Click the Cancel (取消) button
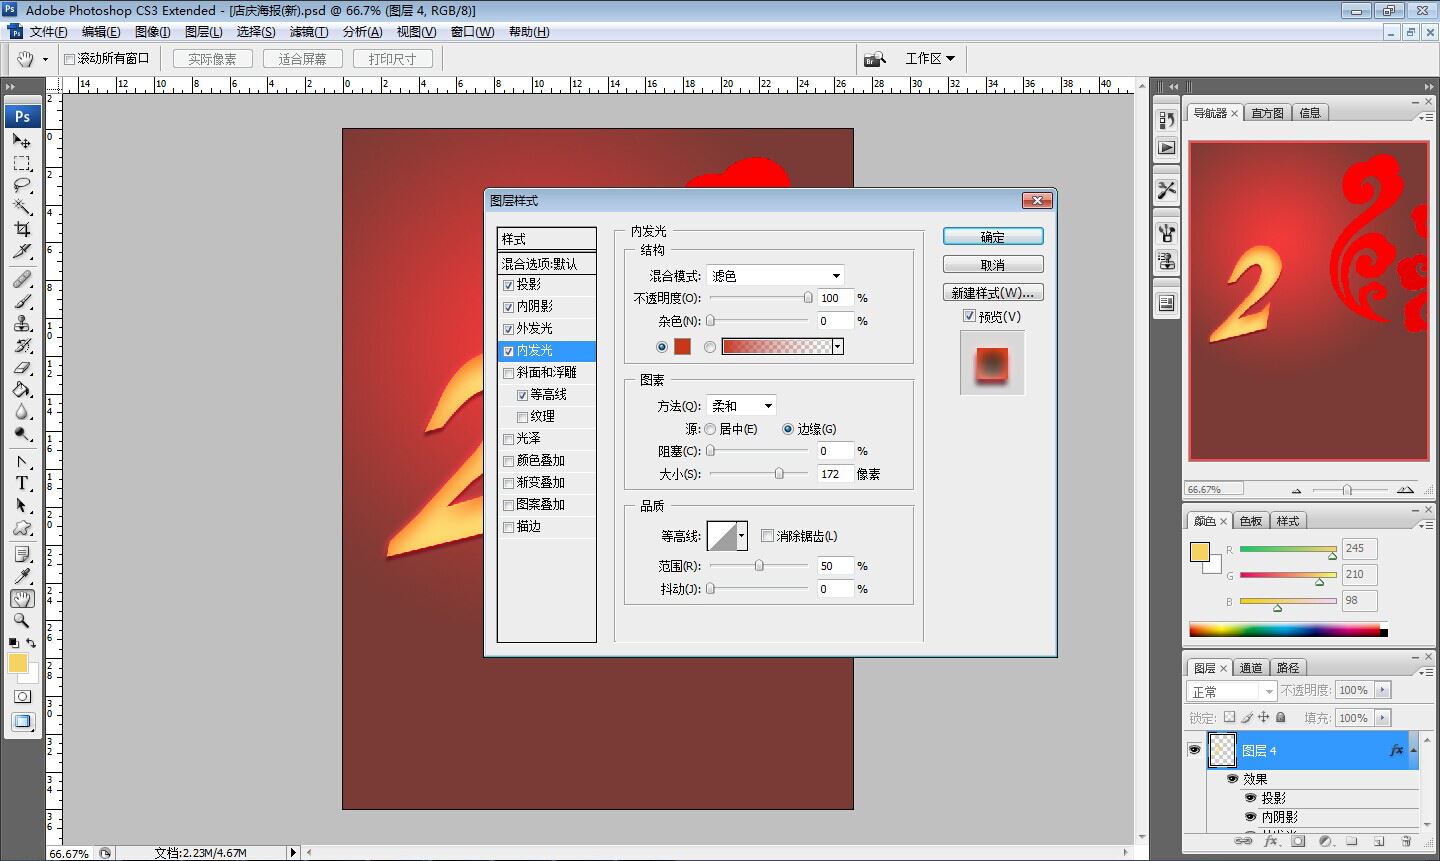1440x861 pixels. [x=993, y=265]
